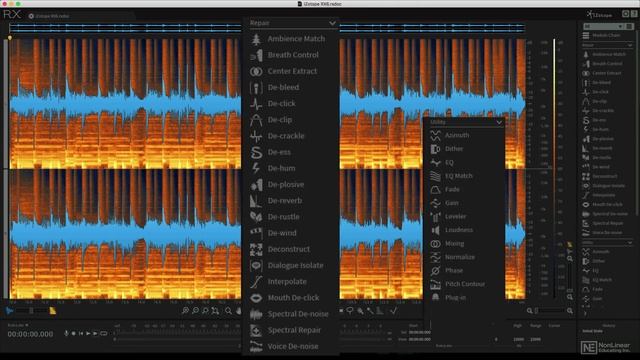
Task: Play the selection only
Action: 96,334
